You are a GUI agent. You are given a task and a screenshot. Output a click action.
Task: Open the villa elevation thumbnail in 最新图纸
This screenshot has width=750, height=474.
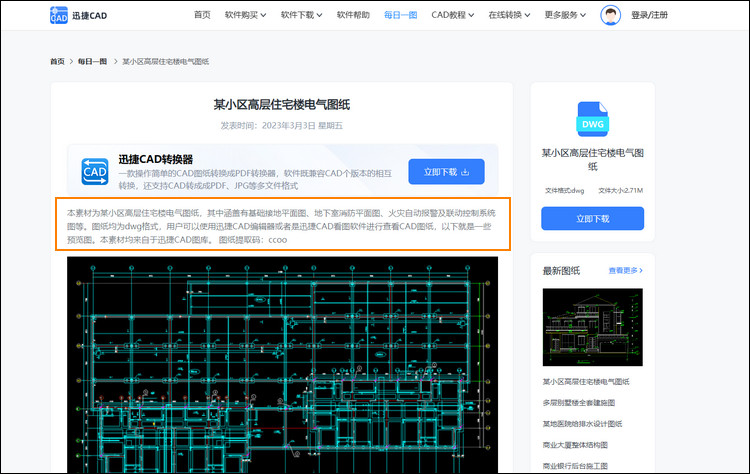pyautogui.click(x=592, y=327)
